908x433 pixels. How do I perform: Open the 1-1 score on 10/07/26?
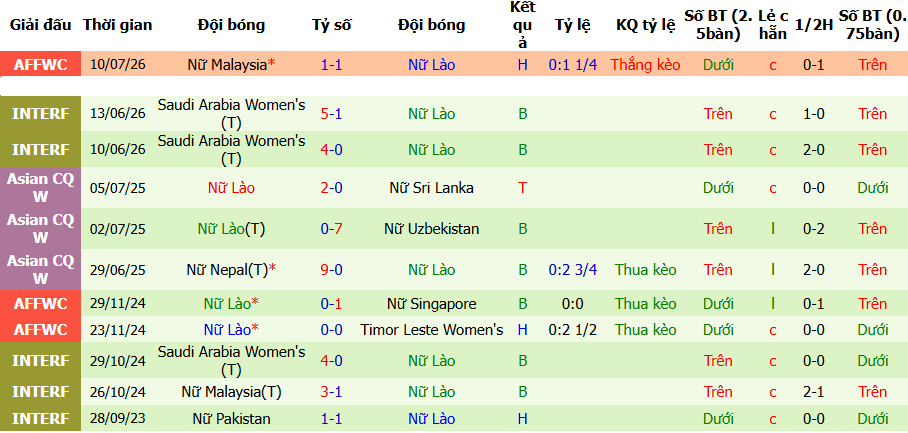point(331,65)
